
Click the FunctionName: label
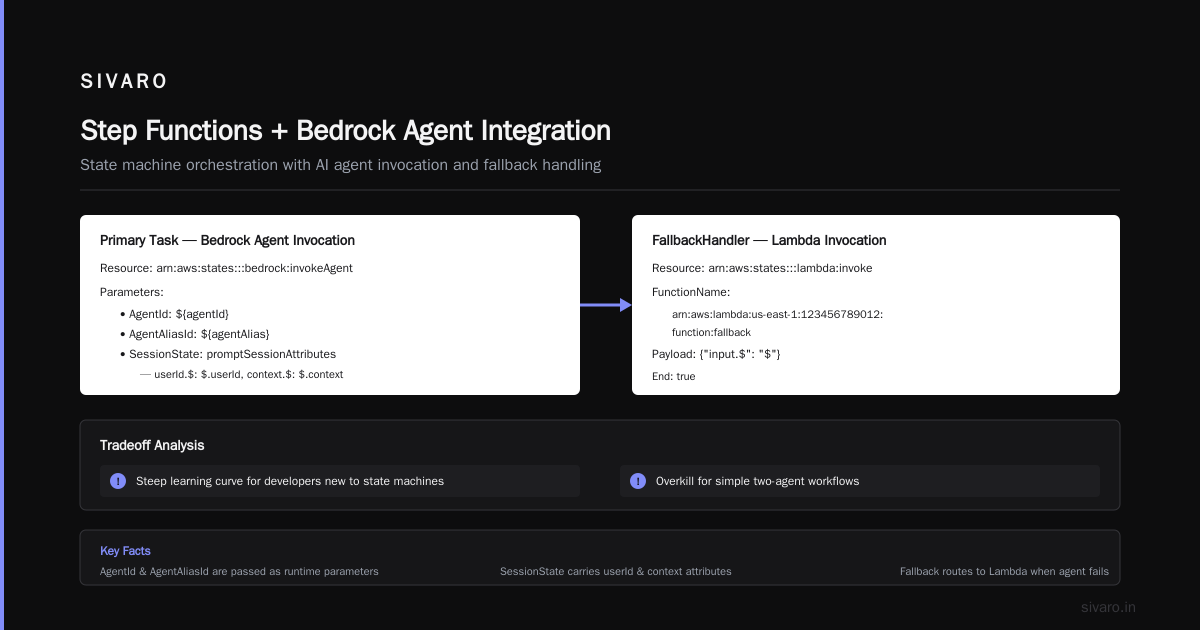point(691,292)
